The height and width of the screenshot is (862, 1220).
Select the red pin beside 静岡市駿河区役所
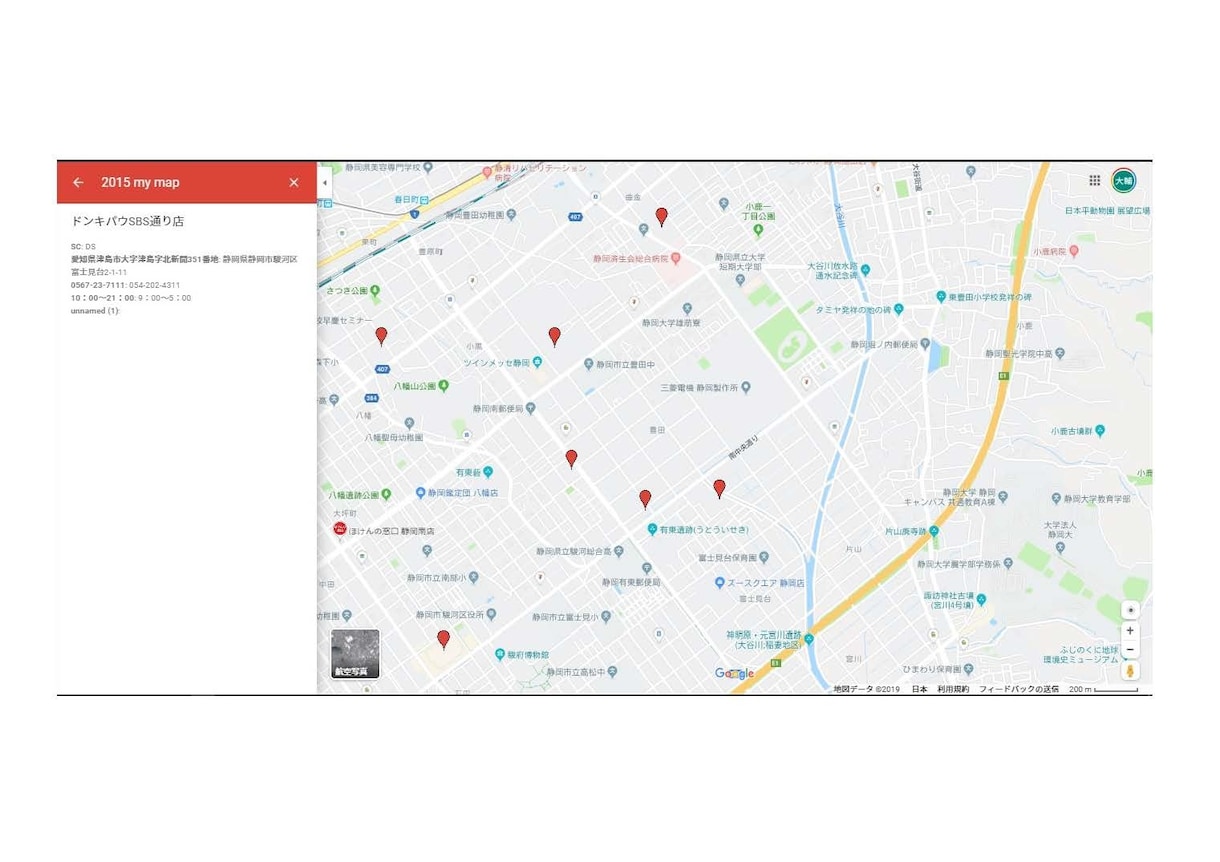443,639
